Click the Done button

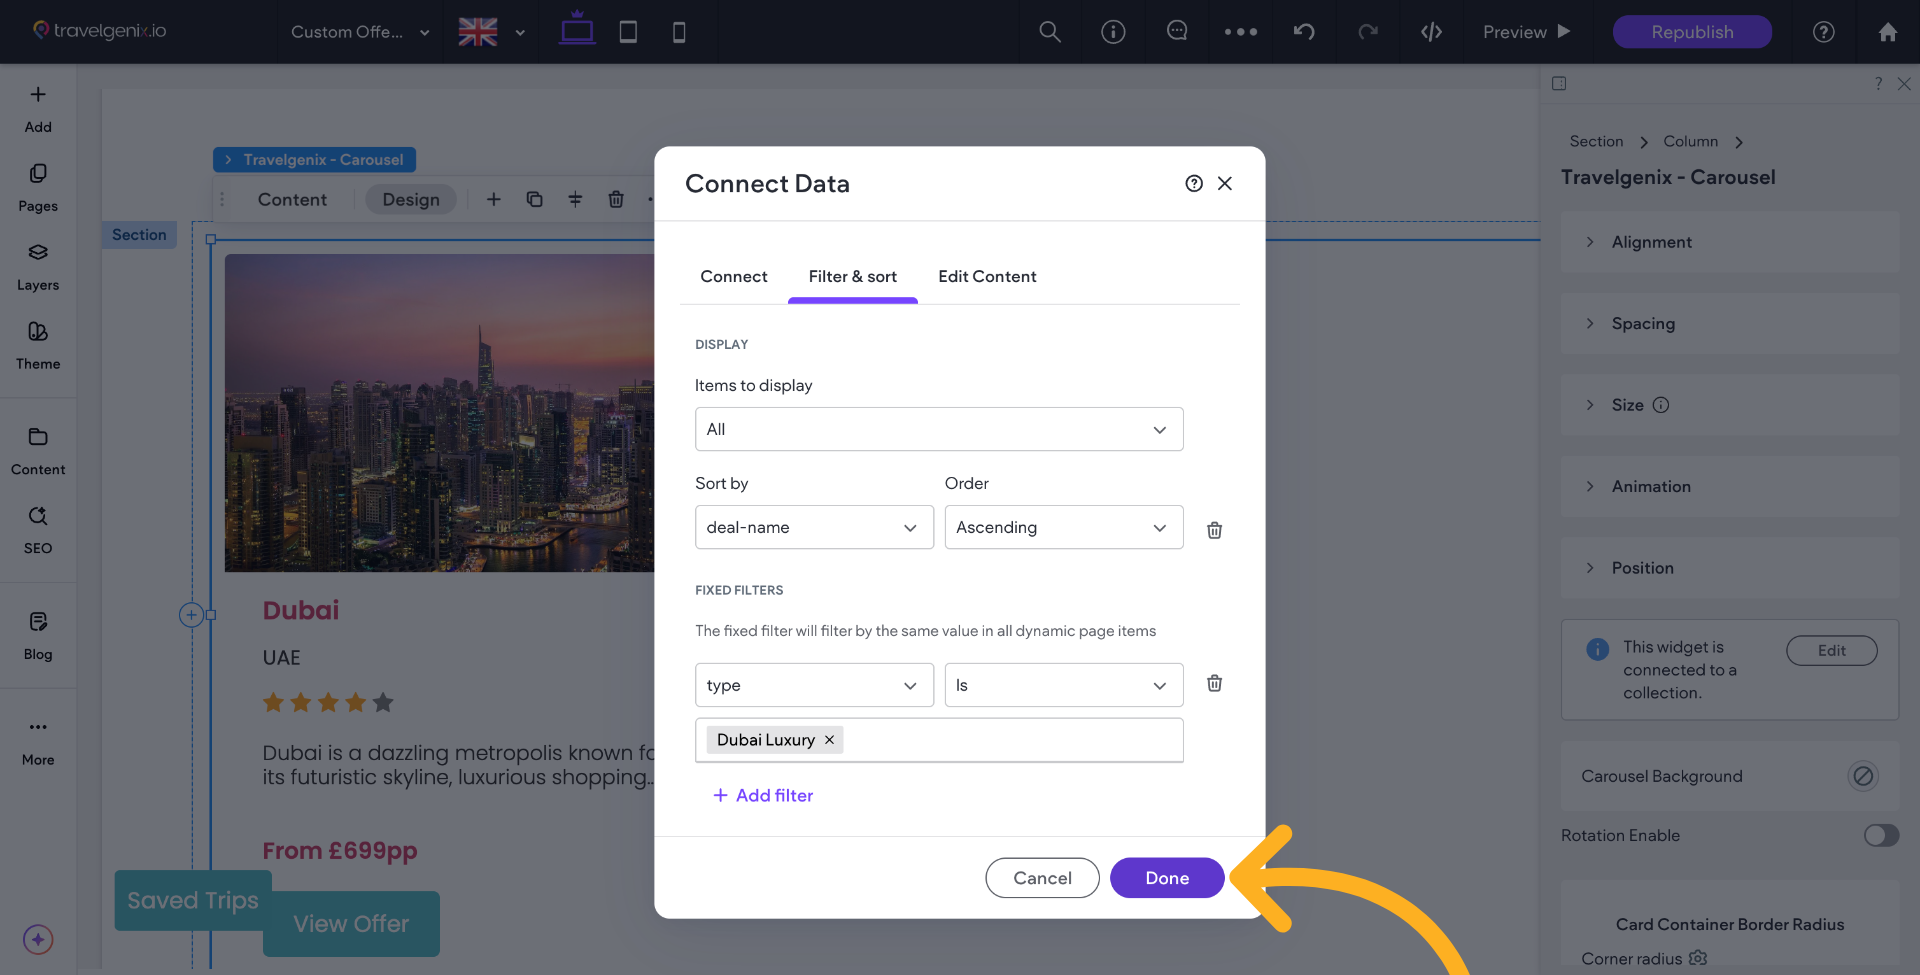pyautogui.click(x=1166, y=878)
